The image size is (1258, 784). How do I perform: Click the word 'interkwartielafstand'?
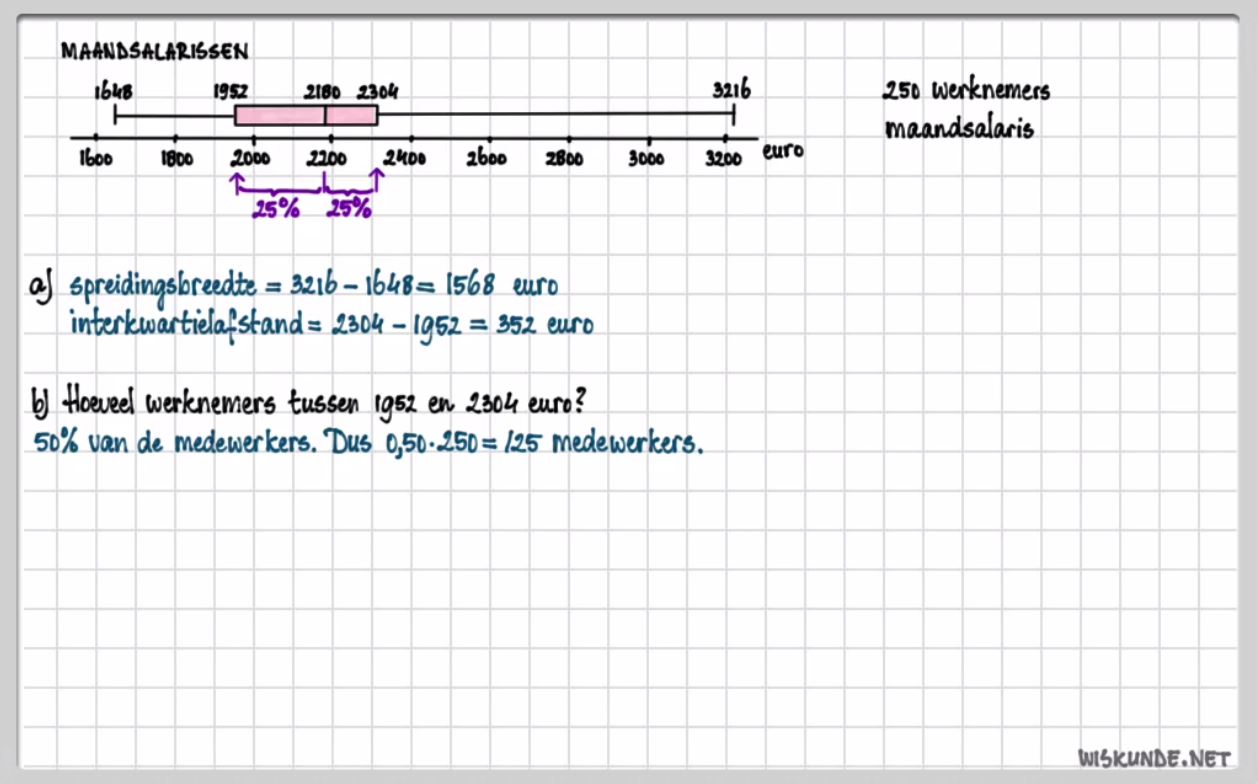click(x=186, y=325)
